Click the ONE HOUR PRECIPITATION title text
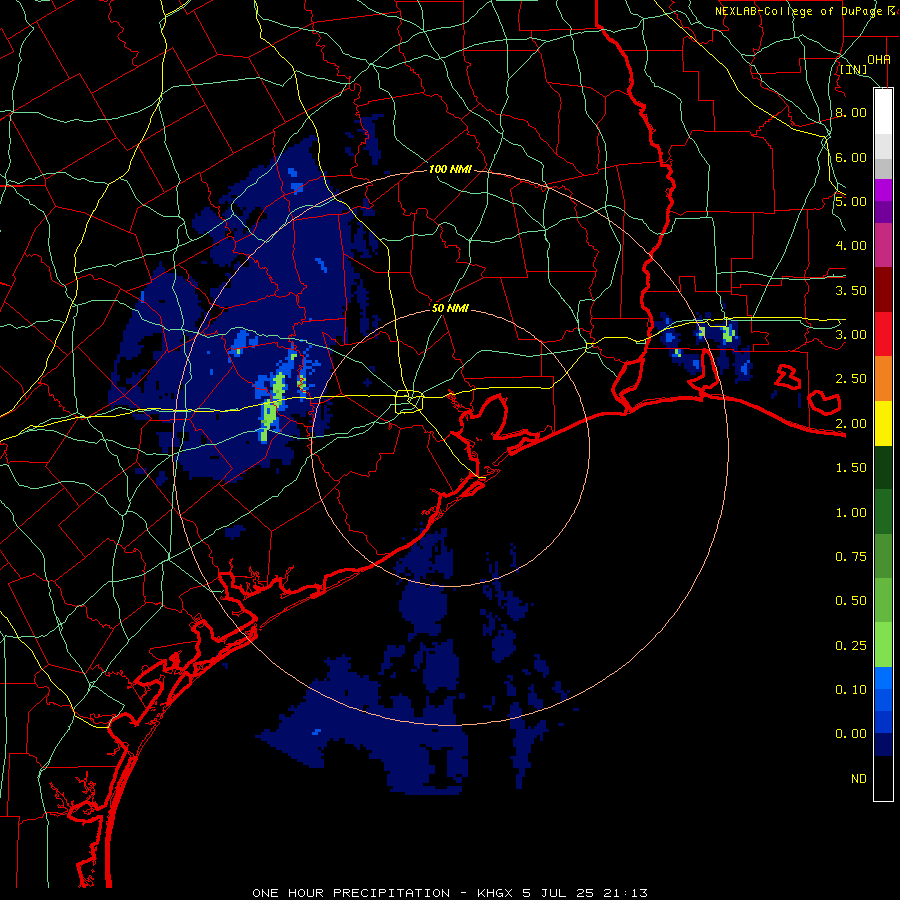900x900 pixels. [x=351, y=893]
